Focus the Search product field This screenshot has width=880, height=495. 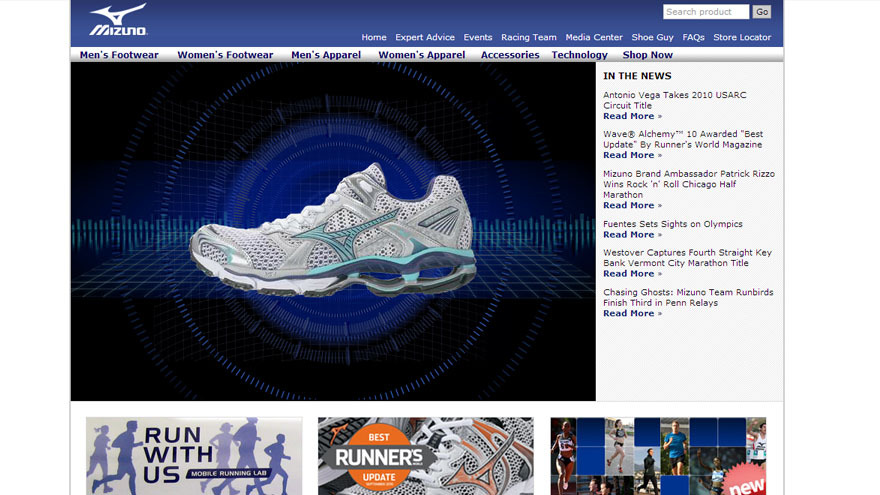(705, 12)
